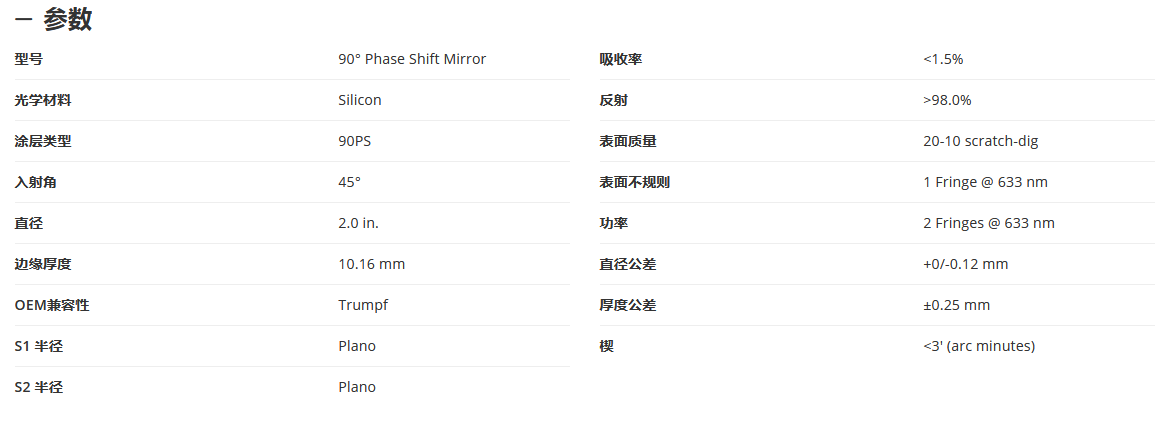Select the 90° Phase Shift Mirror value
The height and width of the screenshot is (441, 1155).
pyautogui.click(x=412, y=59)
